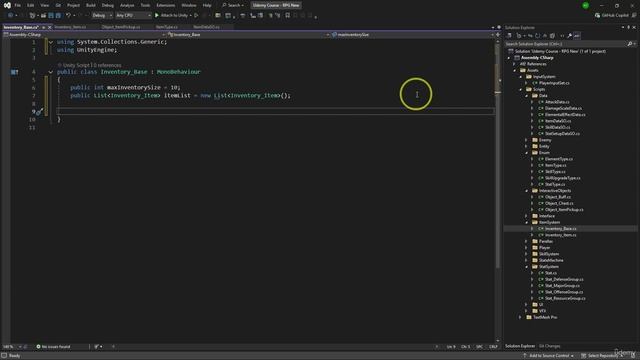The height and width of the screenshot is (360, 640).
Task: Click the Solution Explorer Home icon
Action: click(x=509, y=36)
